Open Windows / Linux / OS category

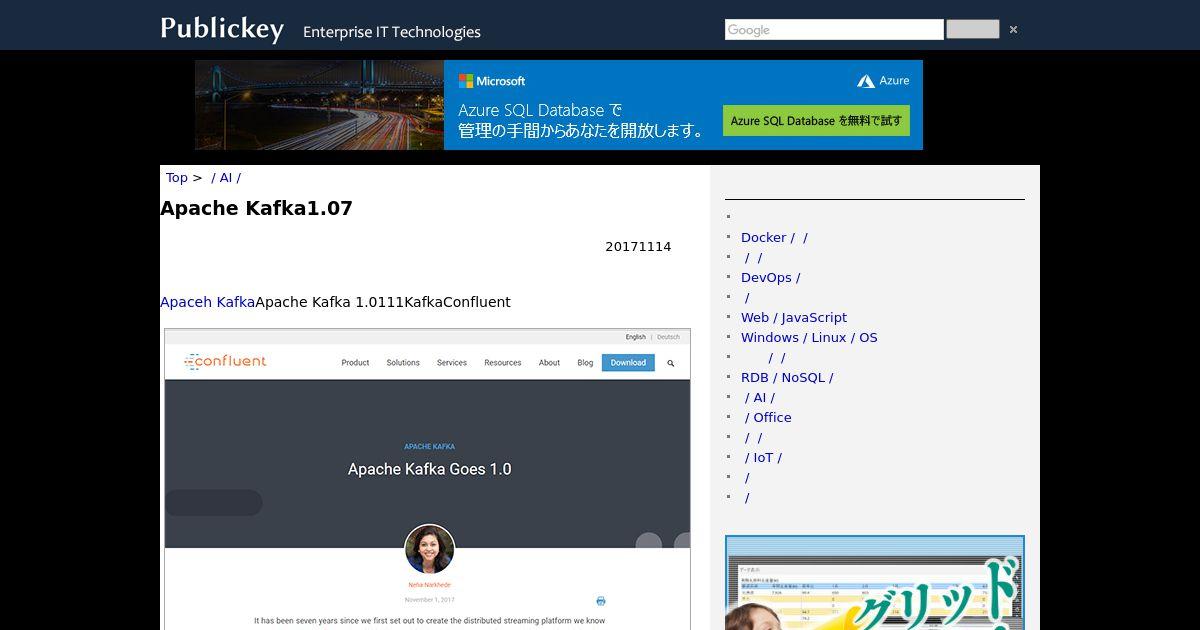click(809, 338)
